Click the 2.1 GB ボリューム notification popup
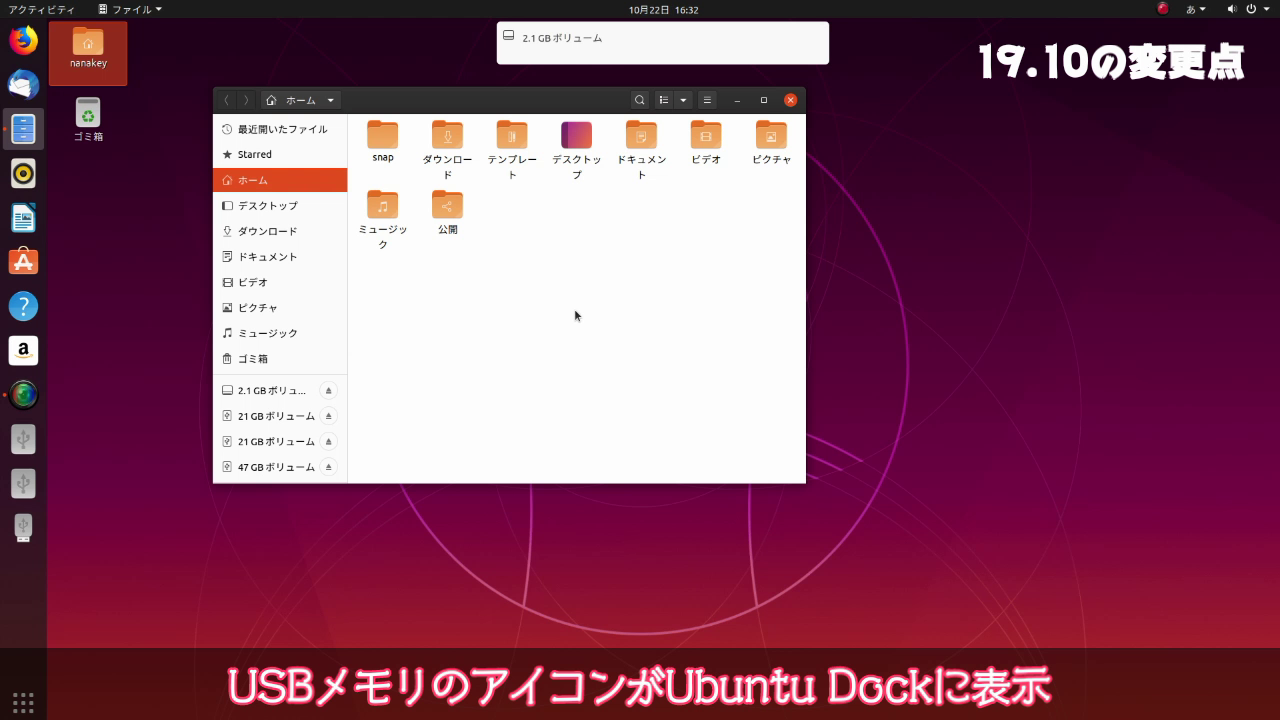The height and width of the screenshot is (720, 1280). point(663,43)
